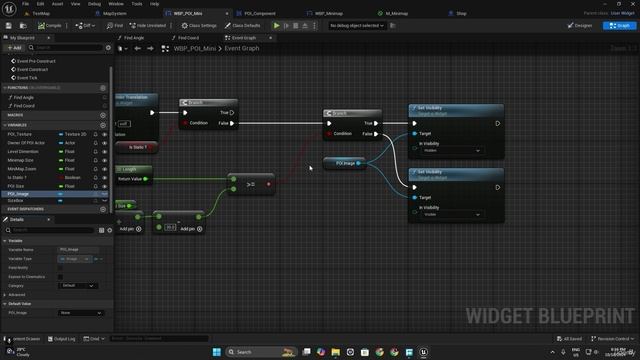This screenshot has width=640, height=360.
Task: Collapse the Variables section
Action: click(x=5, y=125)
